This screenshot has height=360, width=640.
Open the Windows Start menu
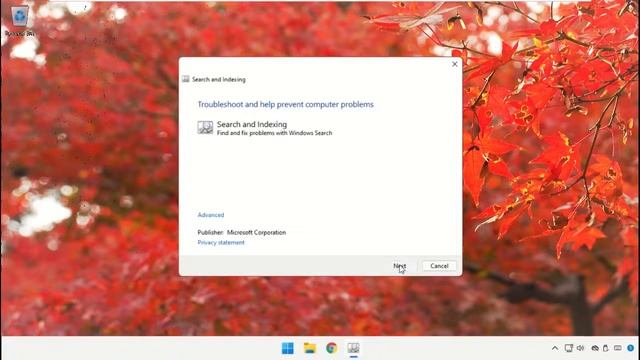coord(288,348)
